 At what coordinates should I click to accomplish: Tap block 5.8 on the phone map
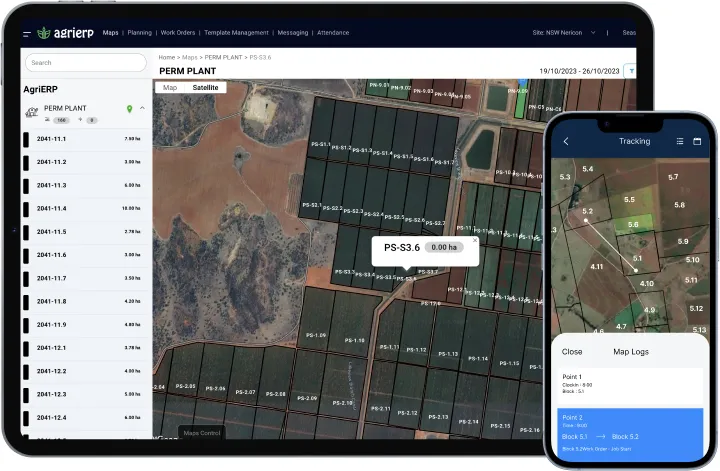(680, 205)
